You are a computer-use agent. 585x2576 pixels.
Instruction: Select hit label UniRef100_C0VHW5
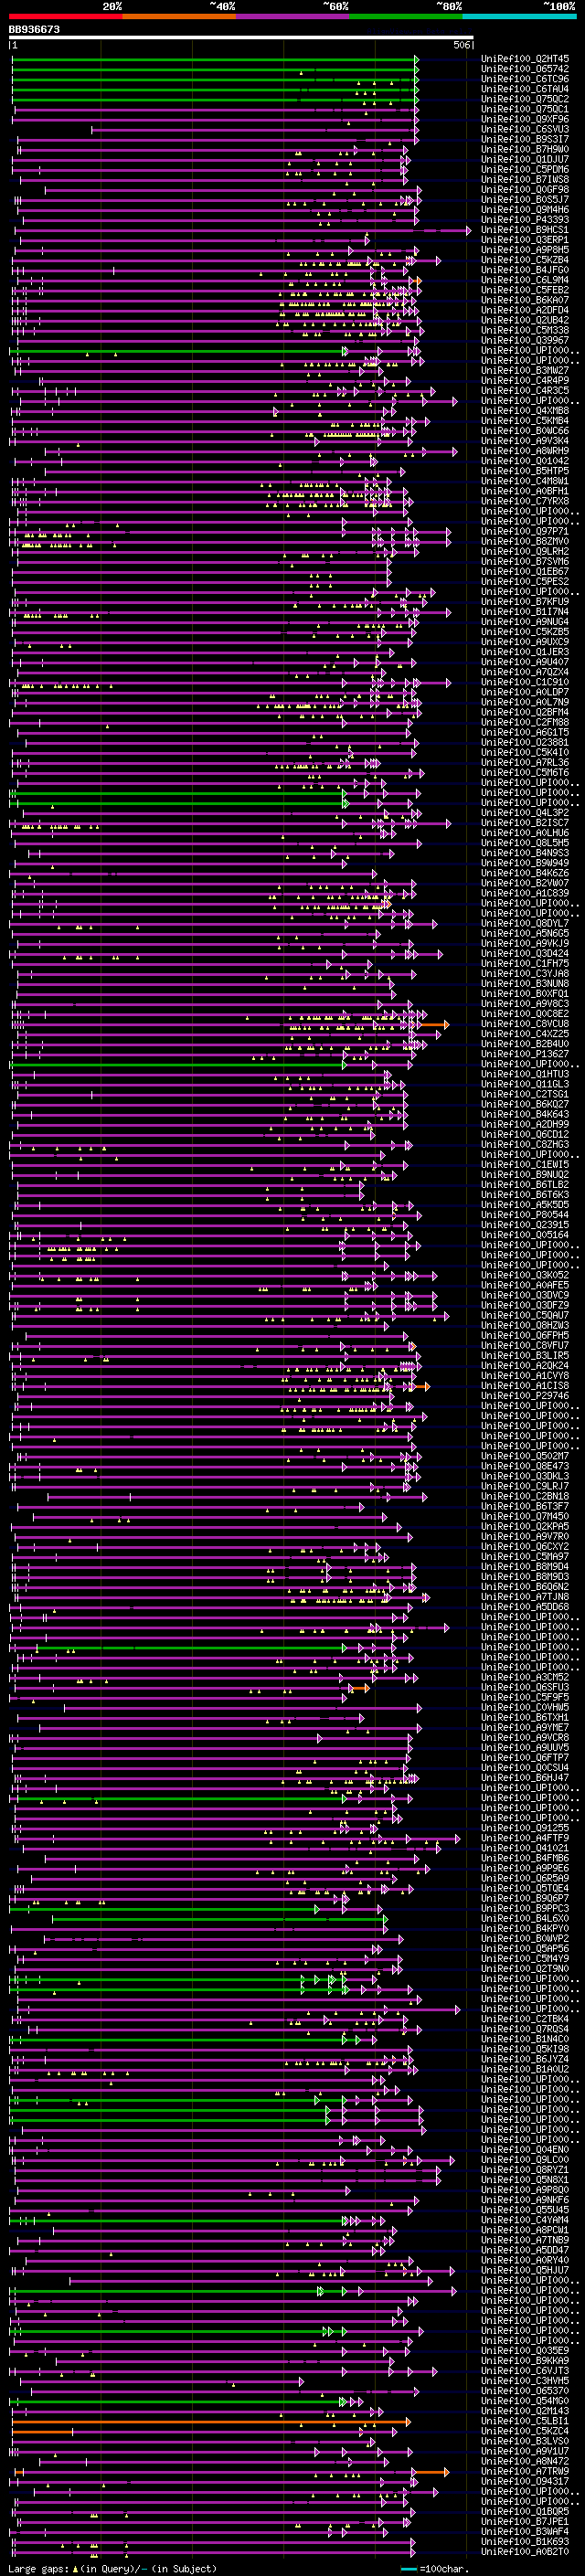click(525, 1707)
